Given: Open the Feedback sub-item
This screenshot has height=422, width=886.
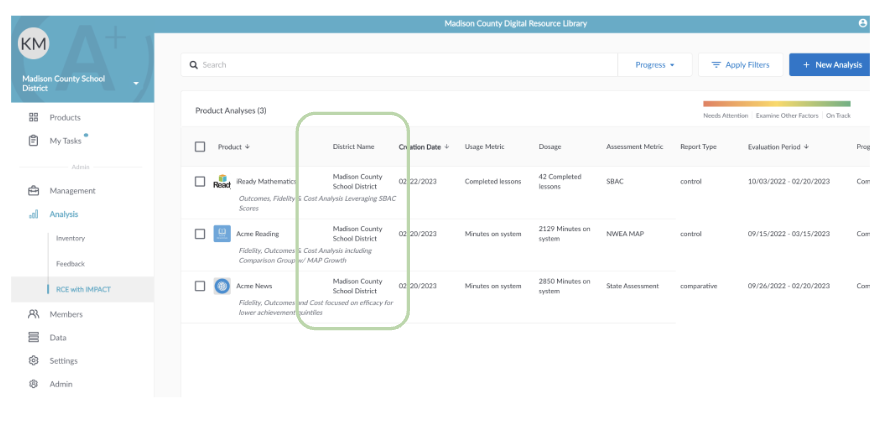Looking at the screenshot, I should click(x=71, y=264).
